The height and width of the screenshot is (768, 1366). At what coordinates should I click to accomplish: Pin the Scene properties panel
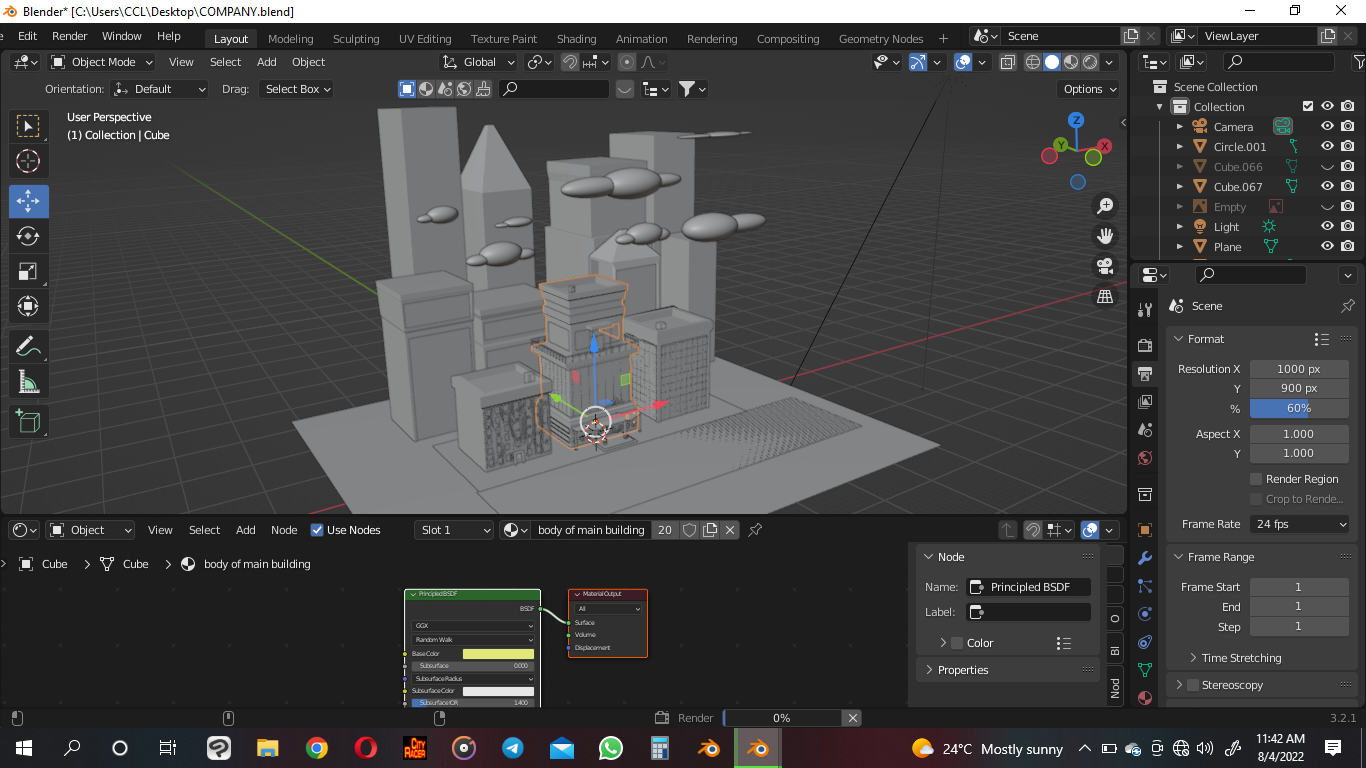tap(1347, 306)
